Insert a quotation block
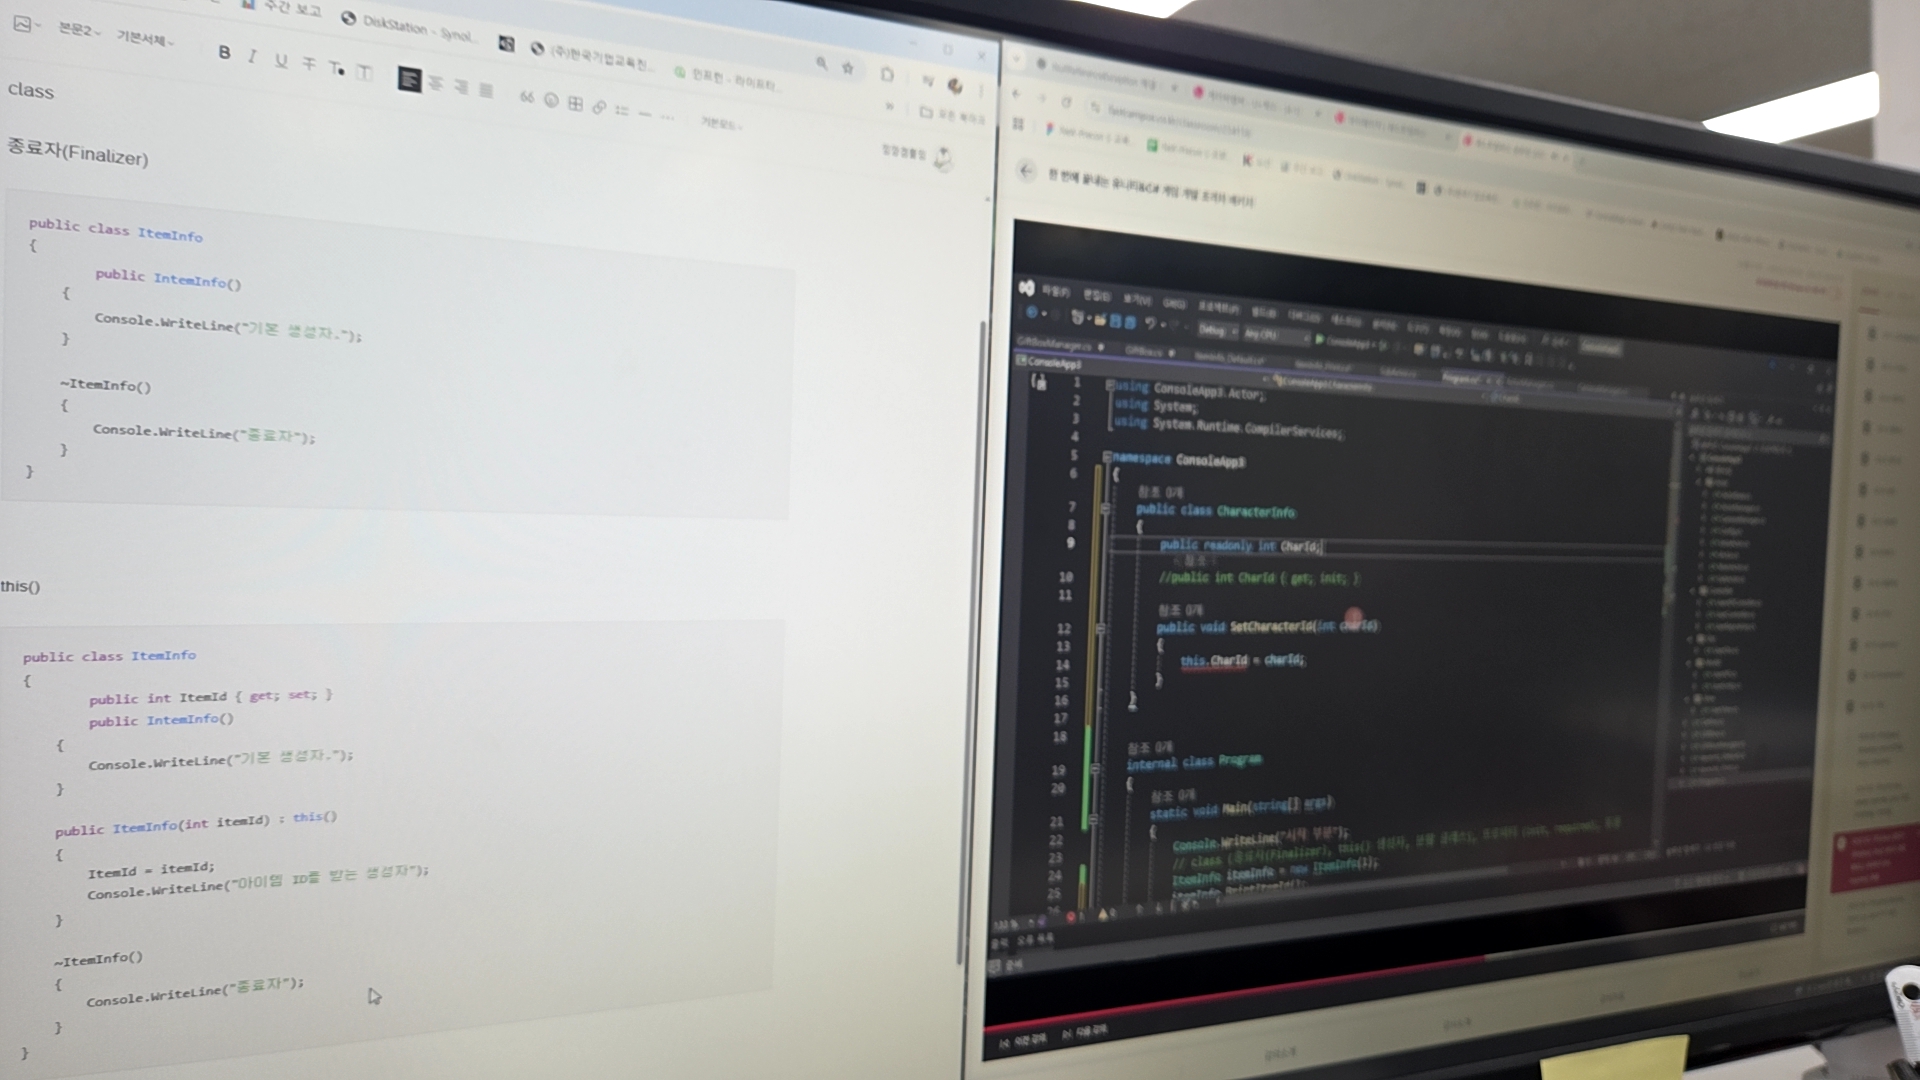Screen dimensions: 1920x1080 (527, 97)
